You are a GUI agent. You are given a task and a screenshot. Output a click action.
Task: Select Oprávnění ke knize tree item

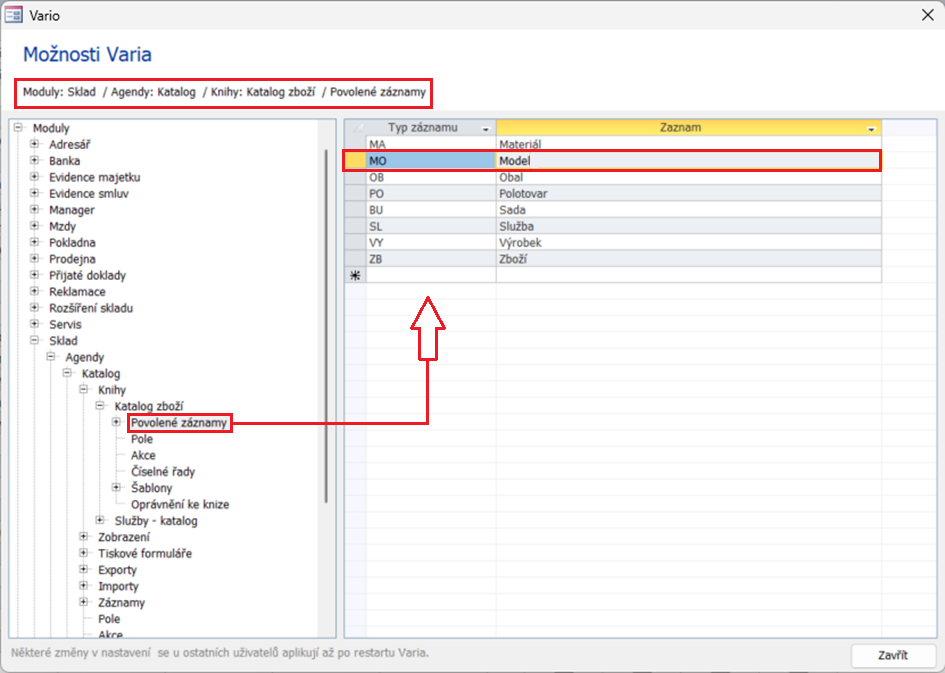pos(180,504)
